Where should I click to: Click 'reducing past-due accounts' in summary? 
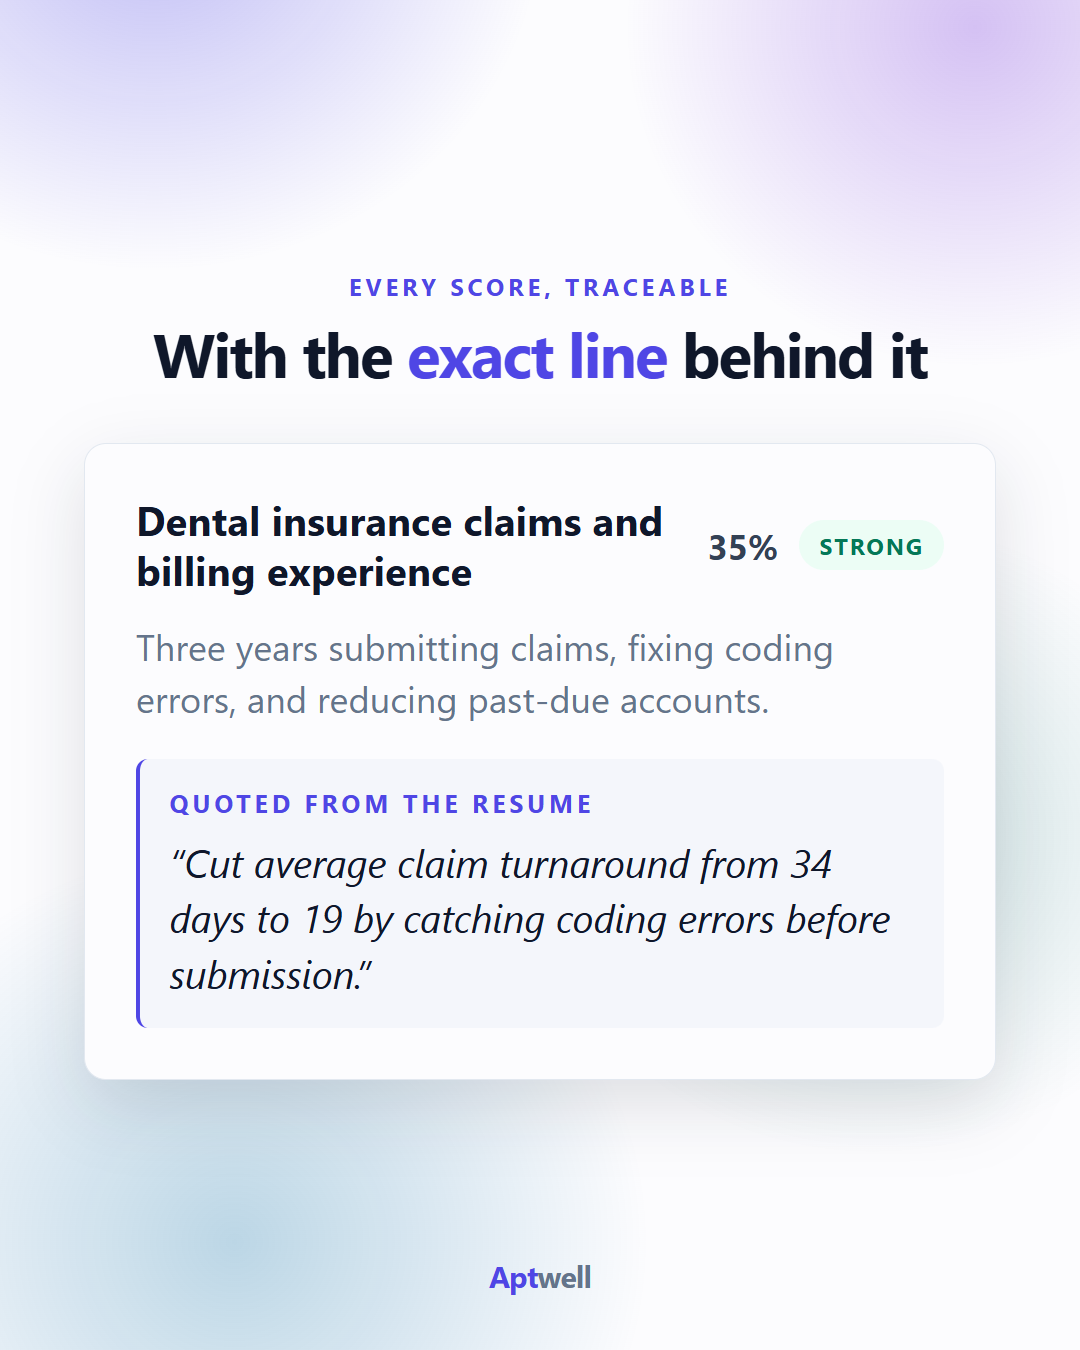coord(542,701)
